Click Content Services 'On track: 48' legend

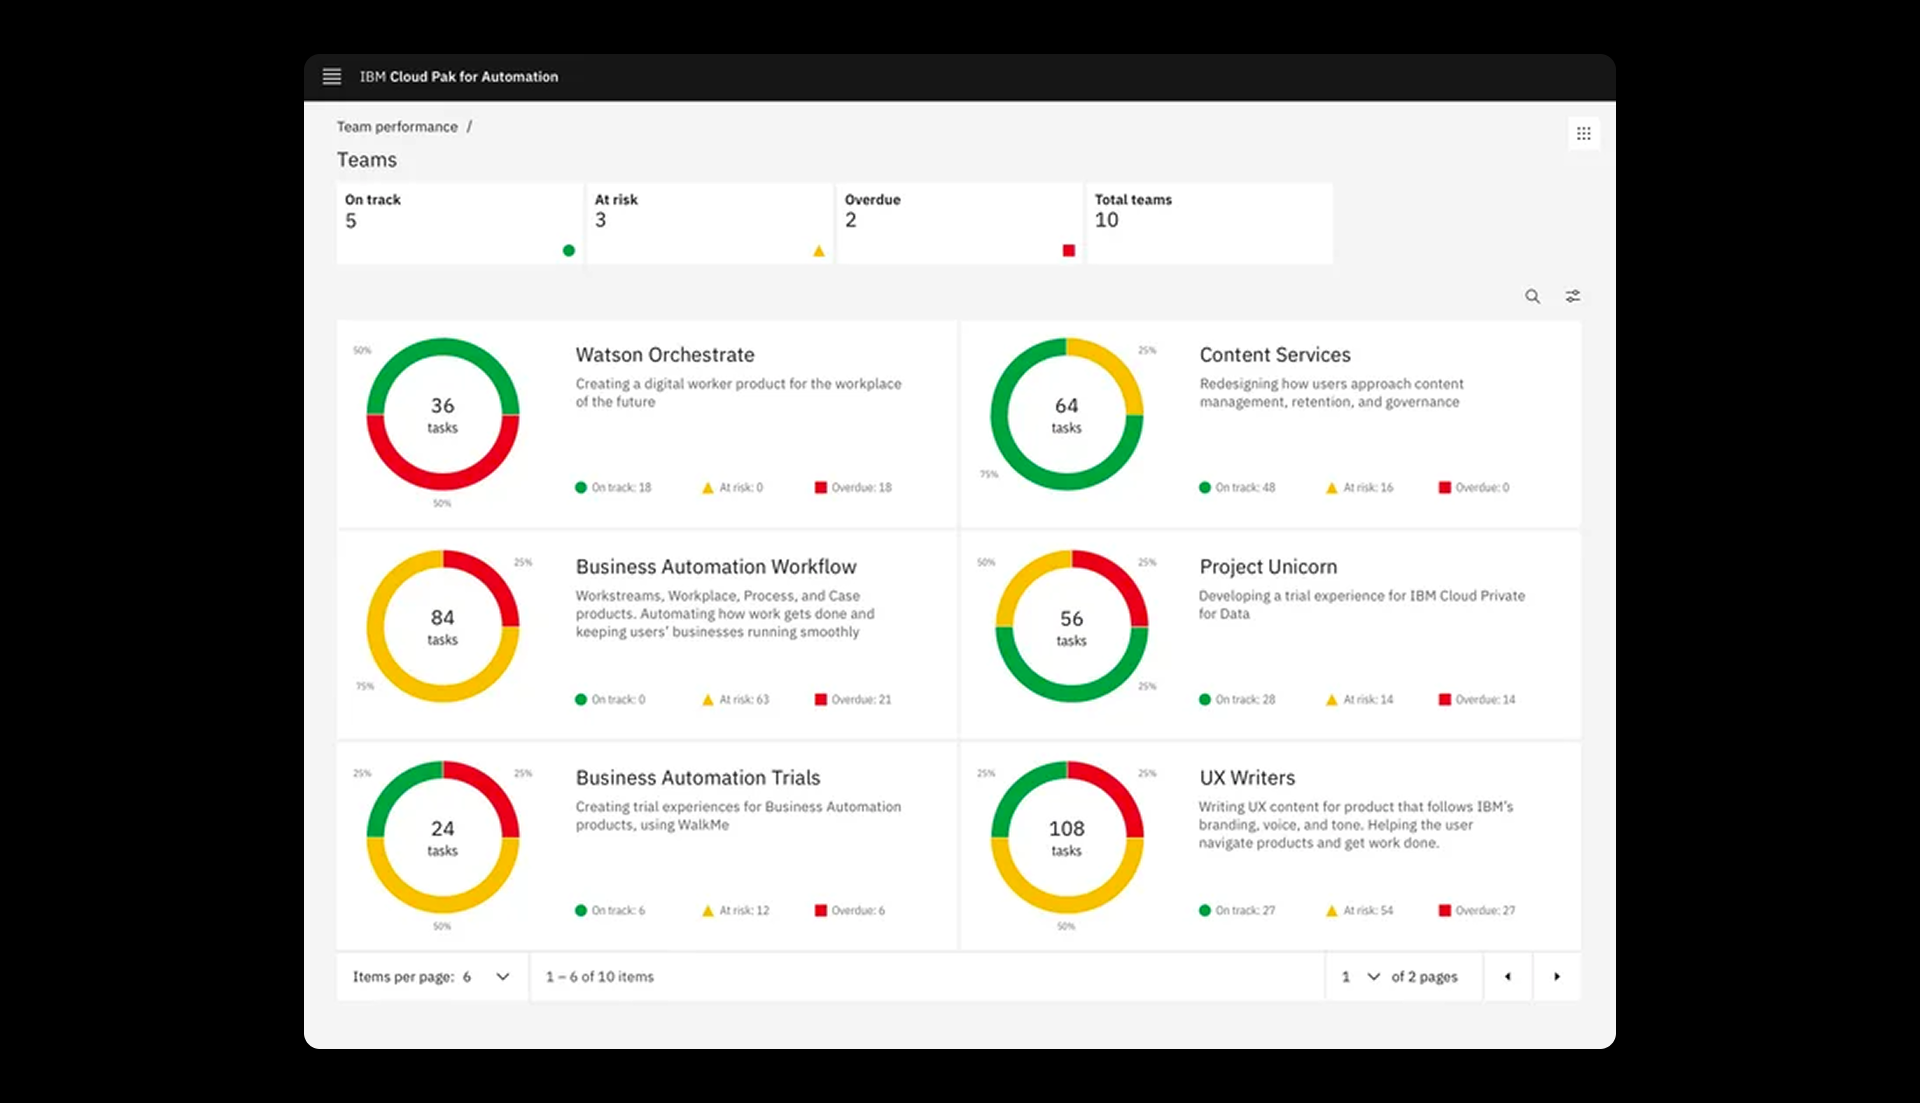1237,488
